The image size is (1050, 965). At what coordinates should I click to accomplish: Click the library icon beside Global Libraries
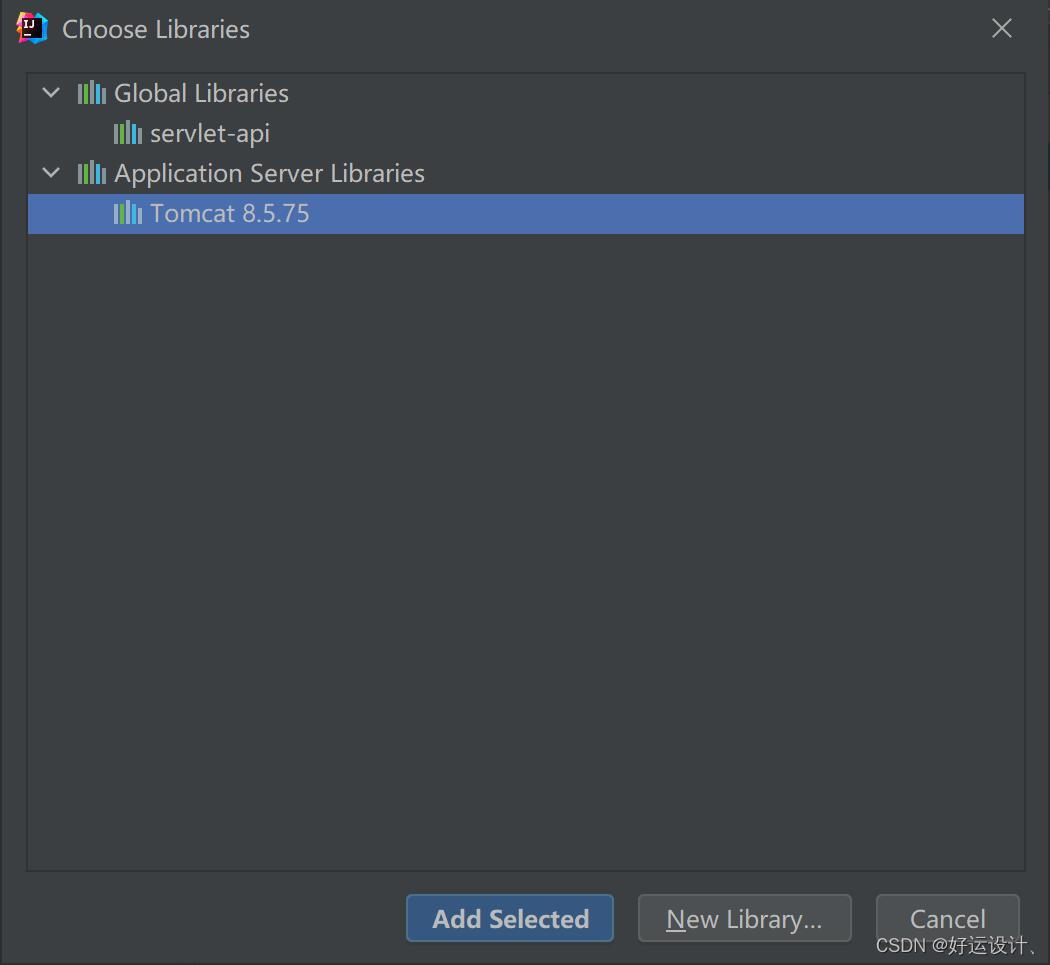[90, 93]
